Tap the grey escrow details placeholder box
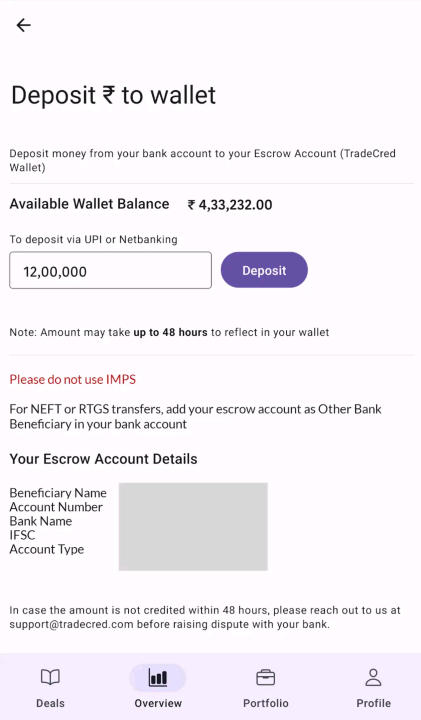 [193, 527]
